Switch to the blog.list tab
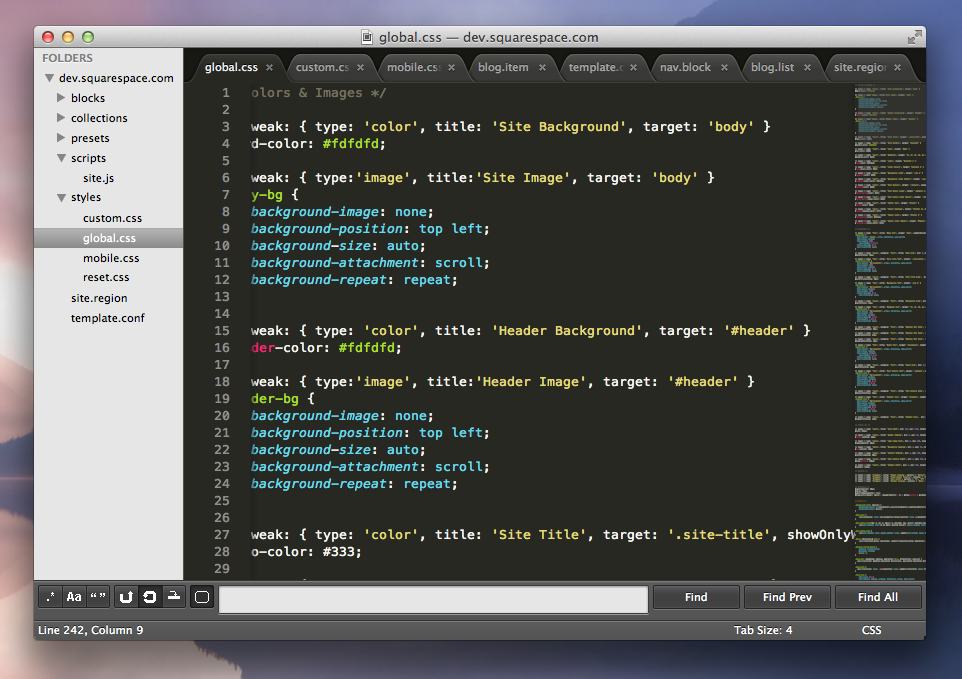 [772, 67]
